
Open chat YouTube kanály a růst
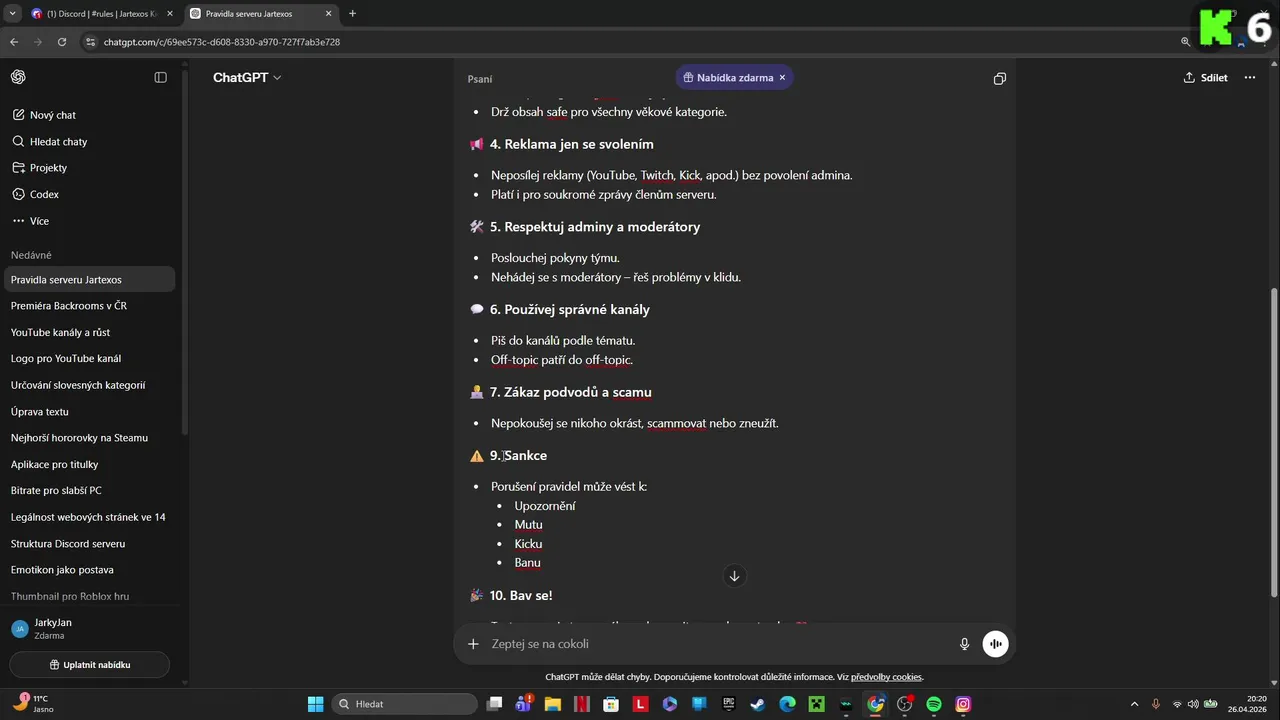90,332
